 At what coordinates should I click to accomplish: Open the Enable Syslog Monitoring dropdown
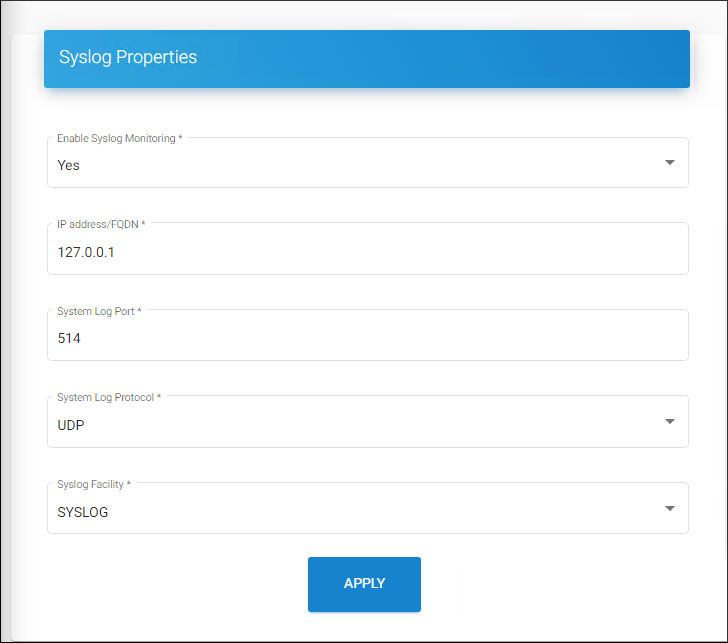coord(367,164)
